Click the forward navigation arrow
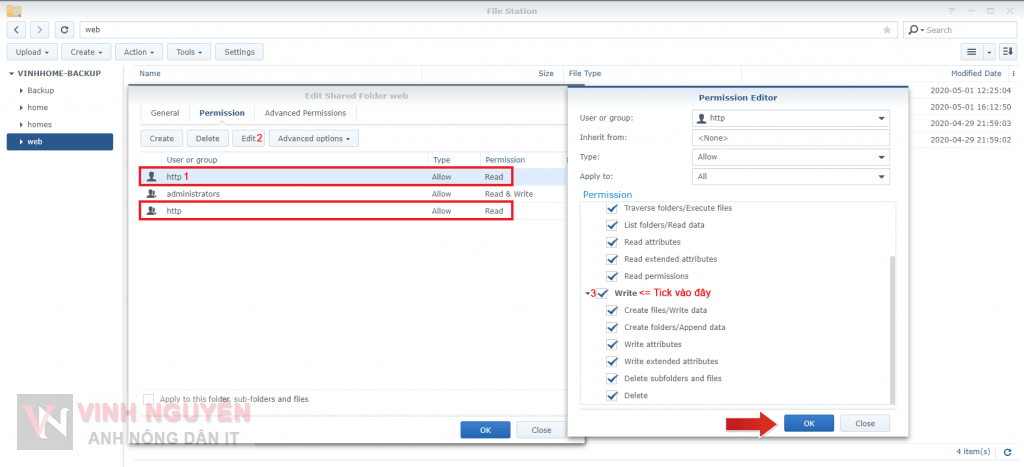 click(41, 30)
